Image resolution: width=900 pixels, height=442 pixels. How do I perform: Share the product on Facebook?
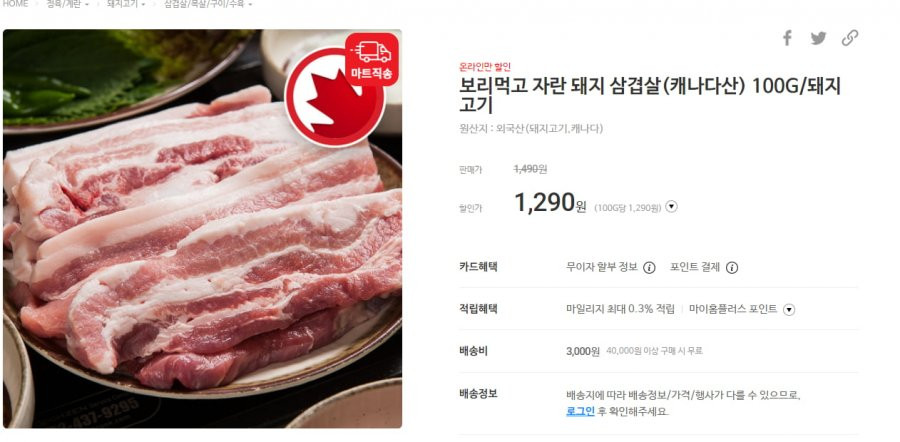click(x=787, y=38)
